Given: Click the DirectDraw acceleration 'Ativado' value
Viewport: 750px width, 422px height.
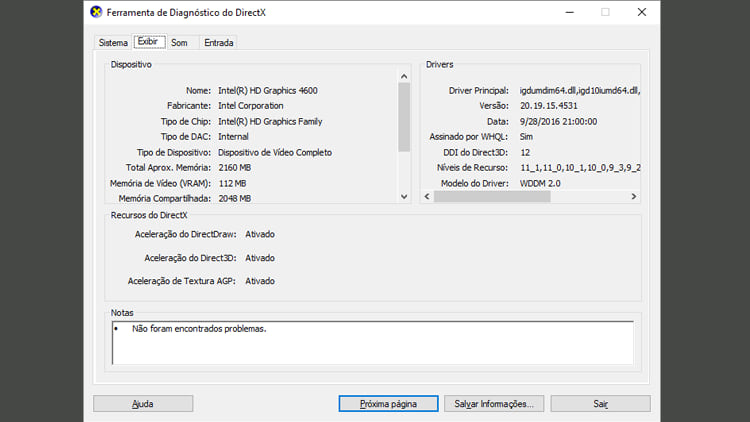Looking at the screenshot, I should (x=260, y=234).
